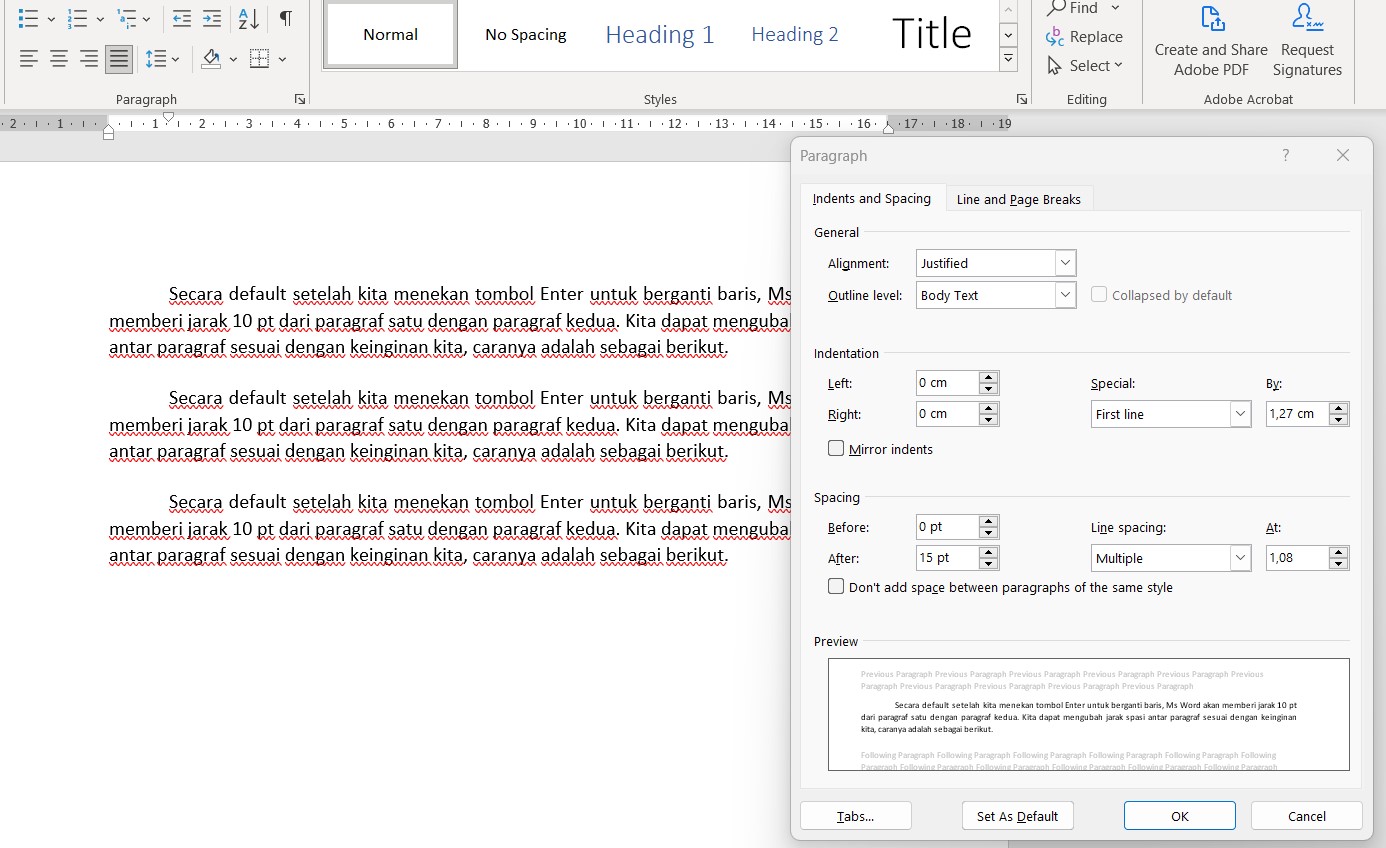Screen dimensions: 1386x848
Task: Confirm settings with the OK button
Action: pyautogui.click(x=1179, y=815)
